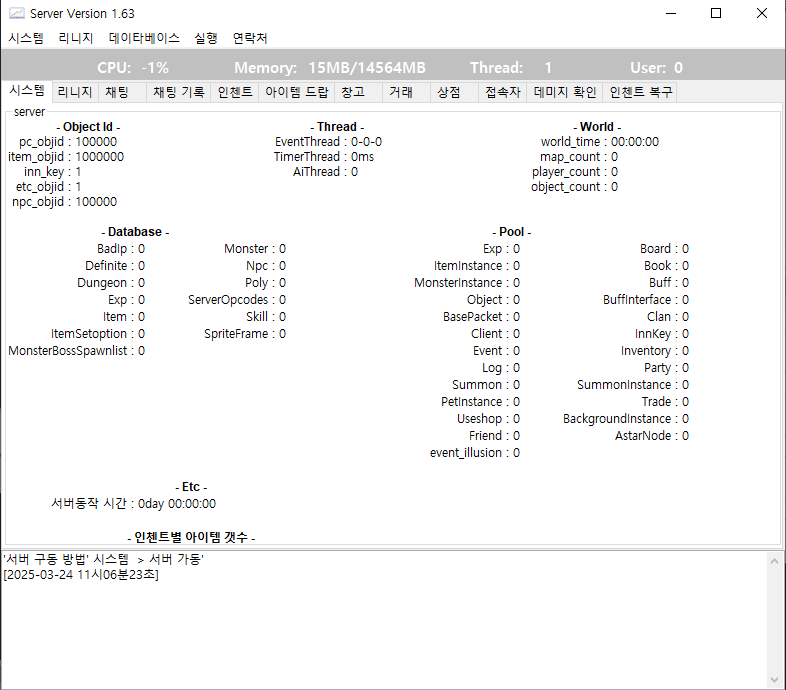The image size is (786, 690).
Task: Switch to the 거래 tab
Action: pos(406,92)
